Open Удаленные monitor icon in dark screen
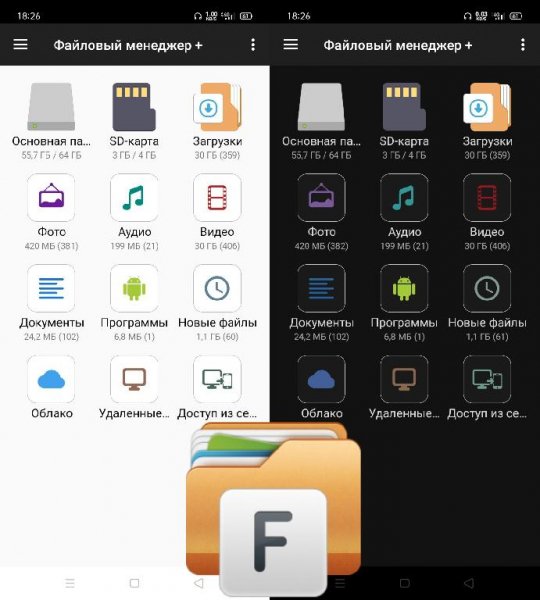 [x=404, y=379]
